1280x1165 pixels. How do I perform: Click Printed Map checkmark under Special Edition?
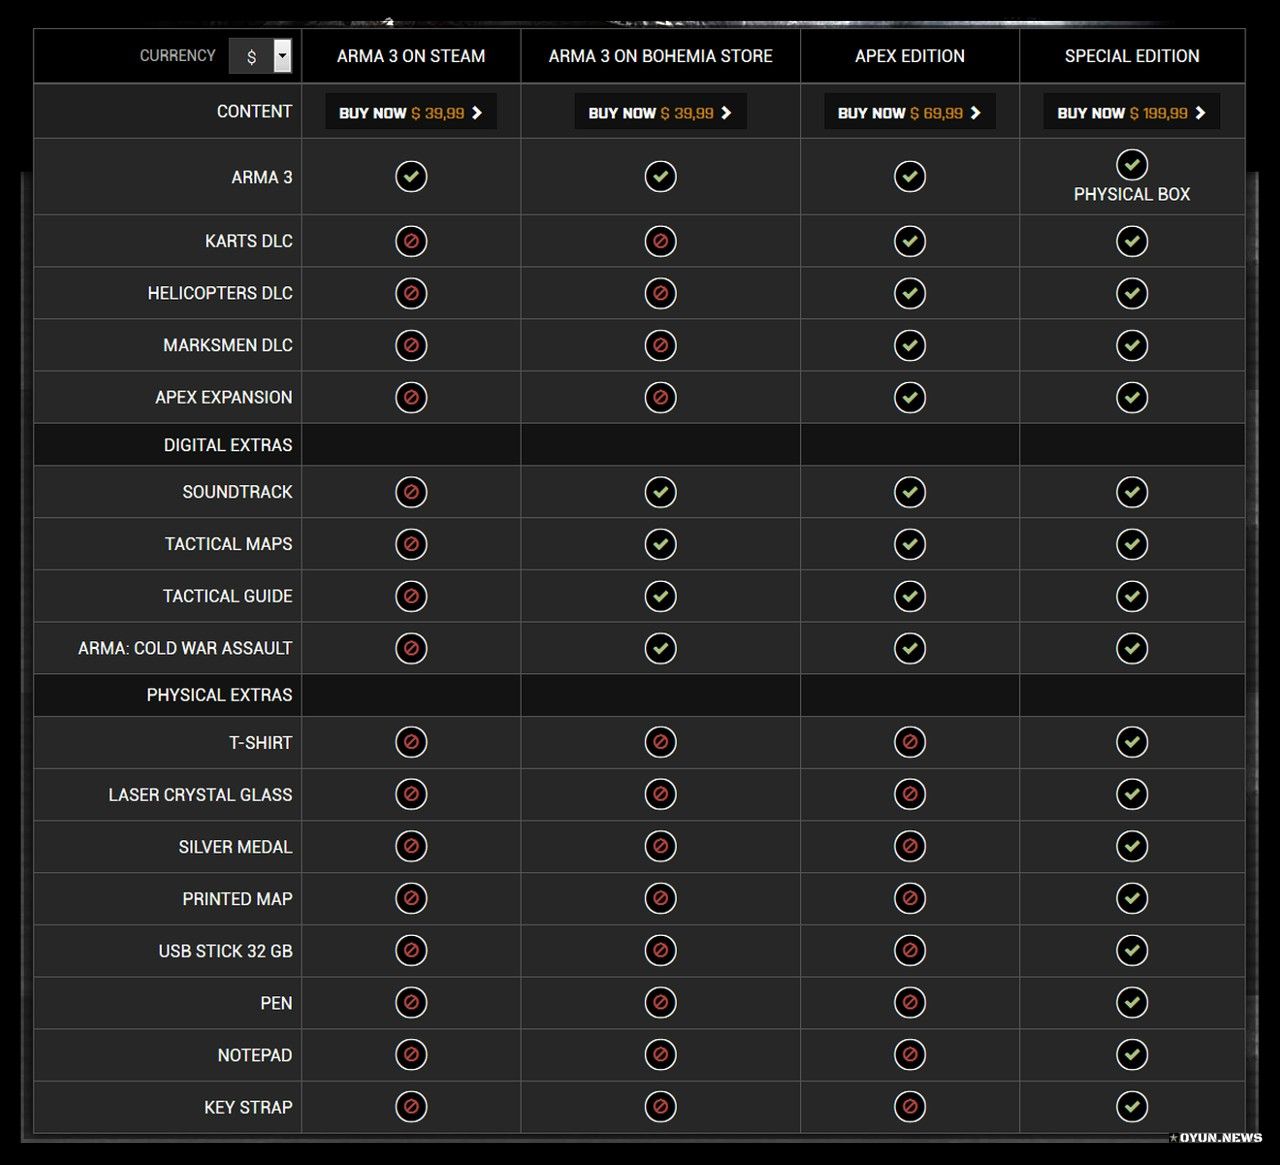pyautogui.click(x=1132, y=898)
